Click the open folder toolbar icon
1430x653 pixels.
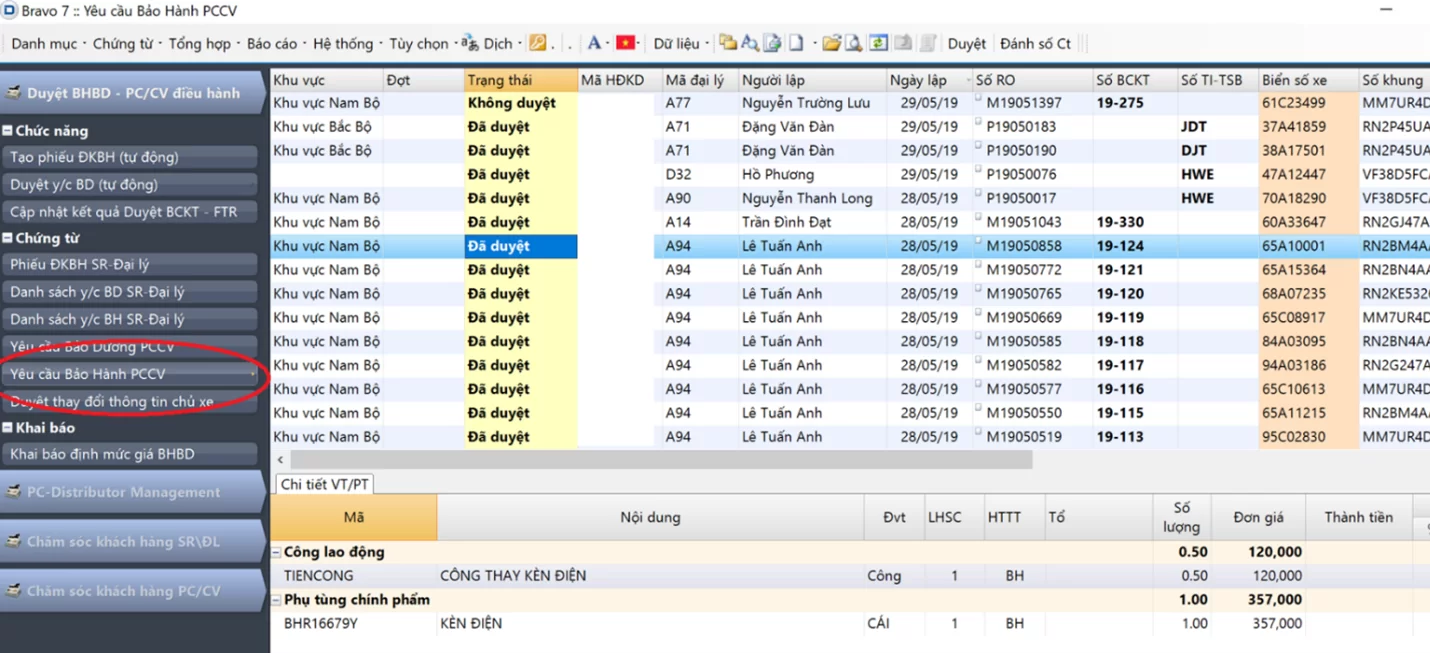click(x=830, y=43)
